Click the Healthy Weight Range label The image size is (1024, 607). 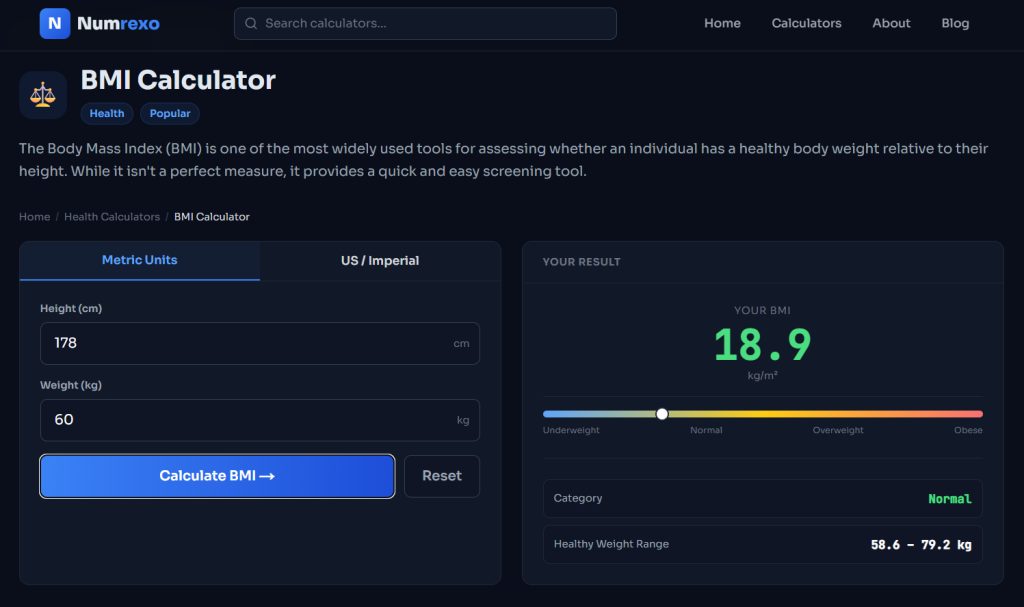tap(611, 544)
